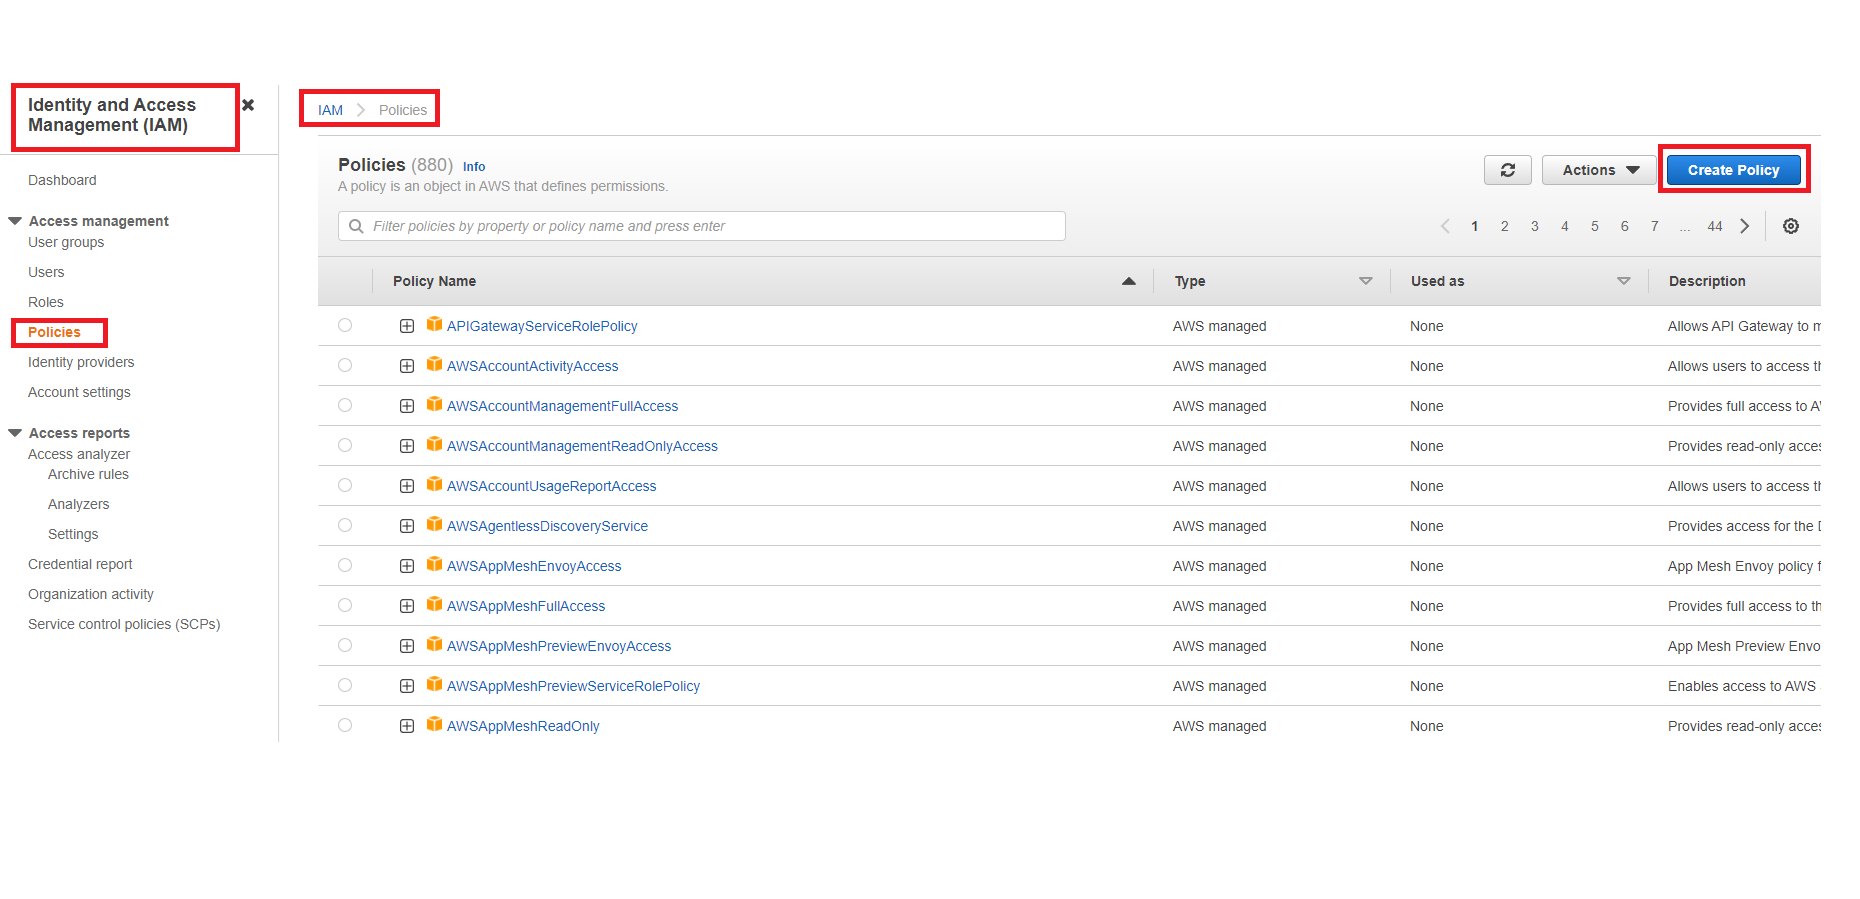The image size is (1860, 899).
Task: Sort ascending by Policy Name arrow
Action: click(1129, 281)
